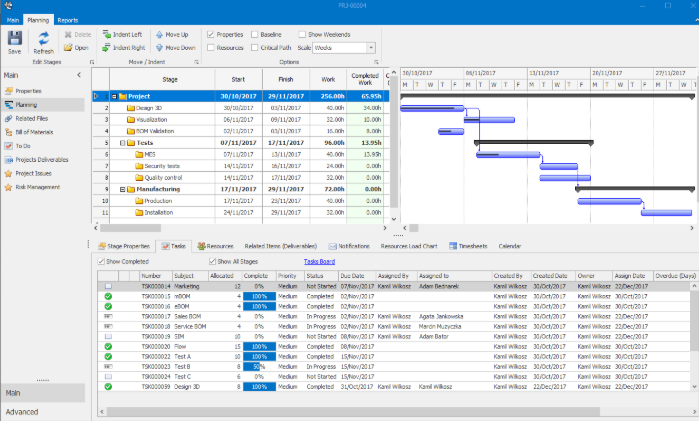Open the Timesheets tab
699x421 pixels.
coord(468,246)
